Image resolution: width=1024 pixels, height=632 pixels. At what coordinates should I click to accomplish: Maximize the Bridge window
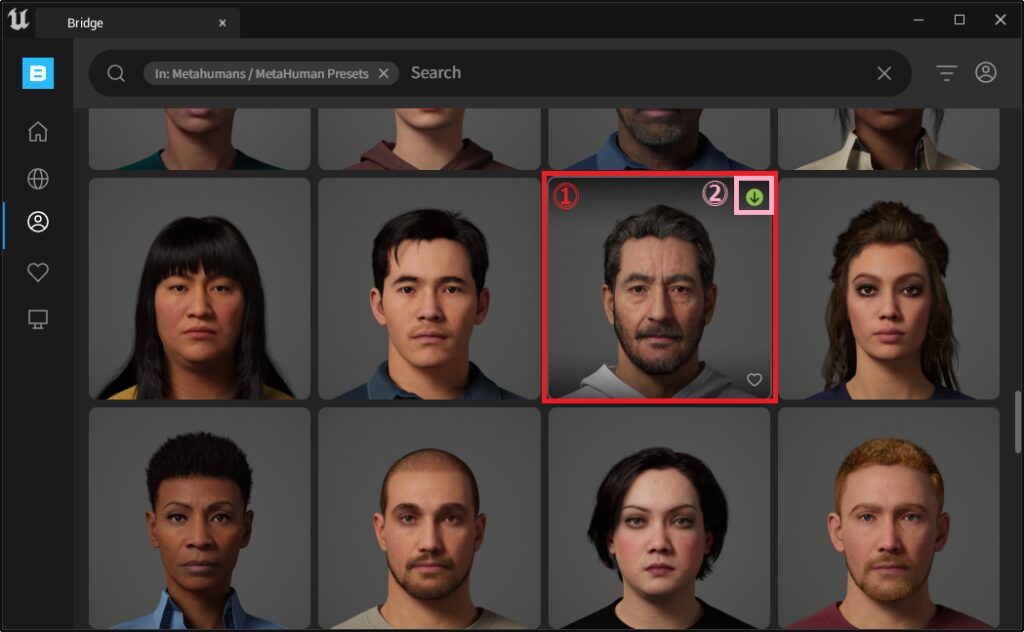959,20
